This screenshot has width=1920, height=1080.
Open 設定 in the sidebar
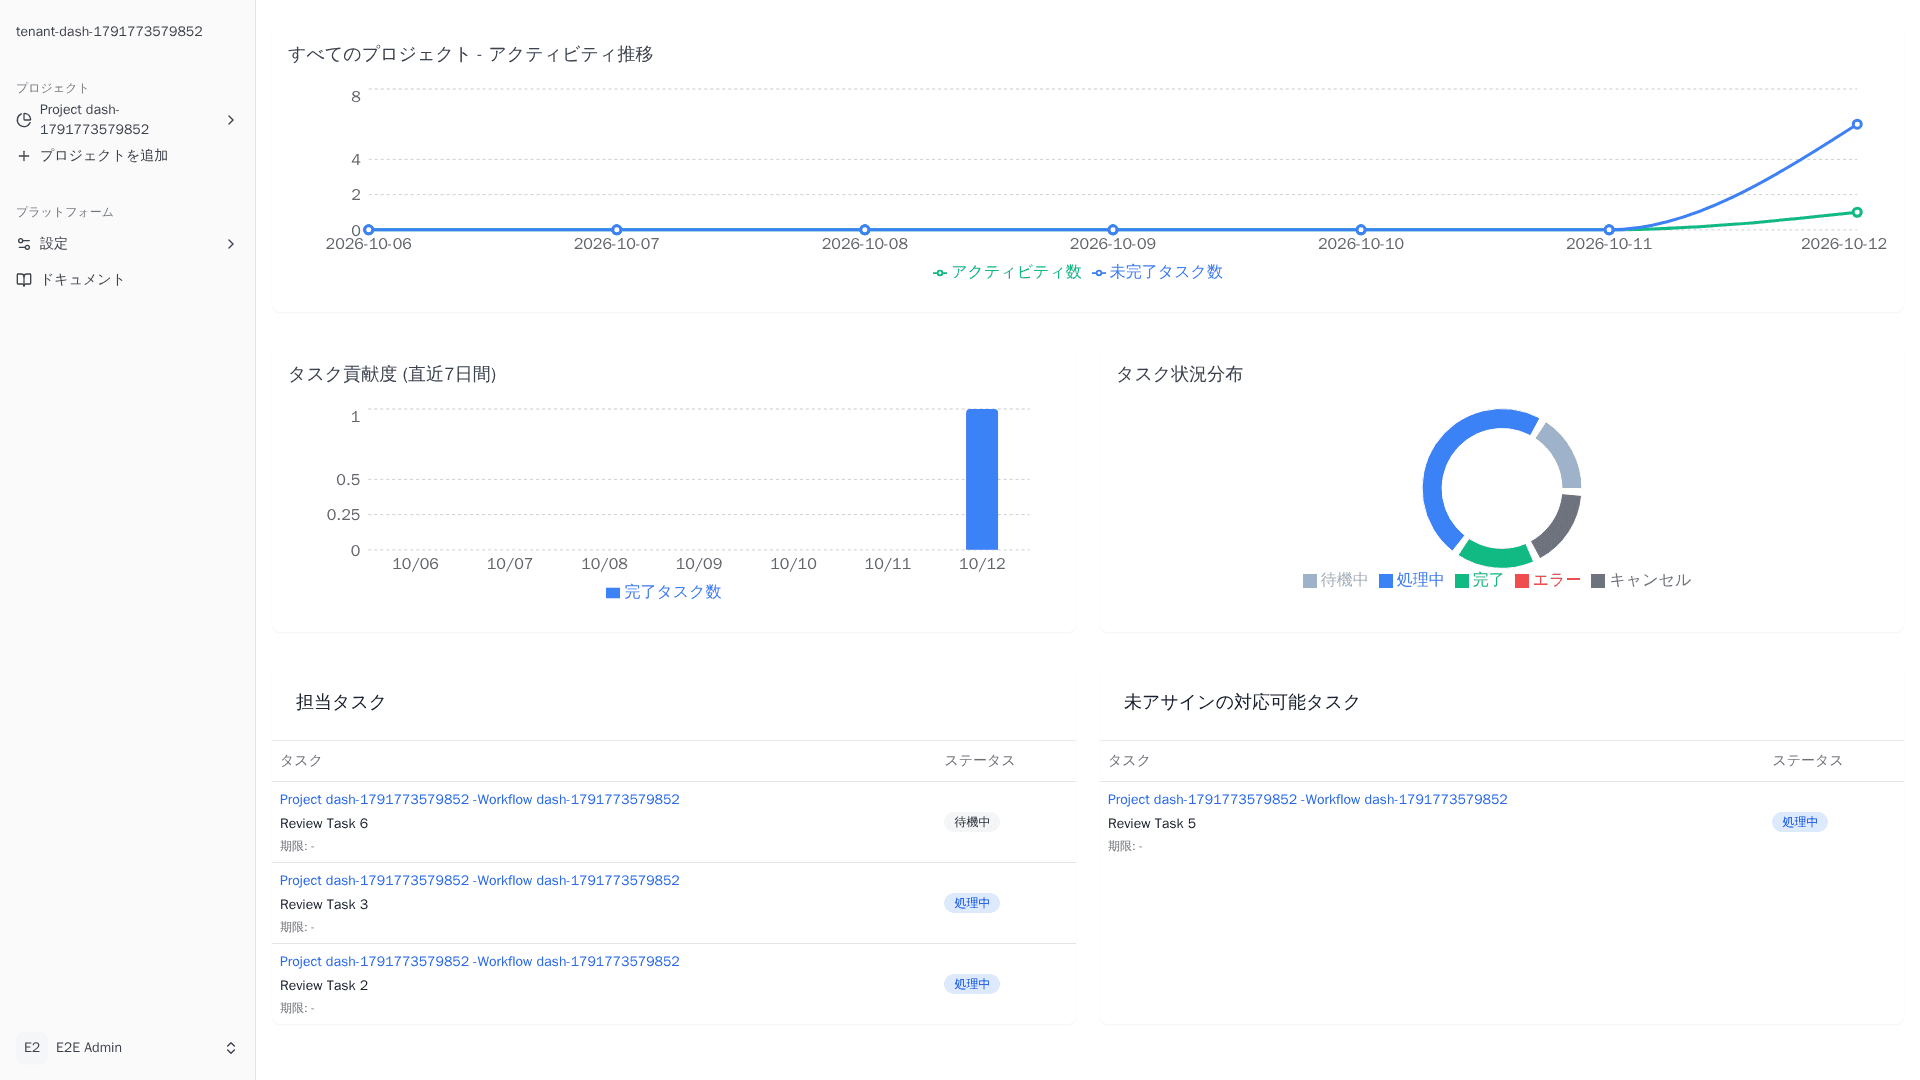pos(127,244)
